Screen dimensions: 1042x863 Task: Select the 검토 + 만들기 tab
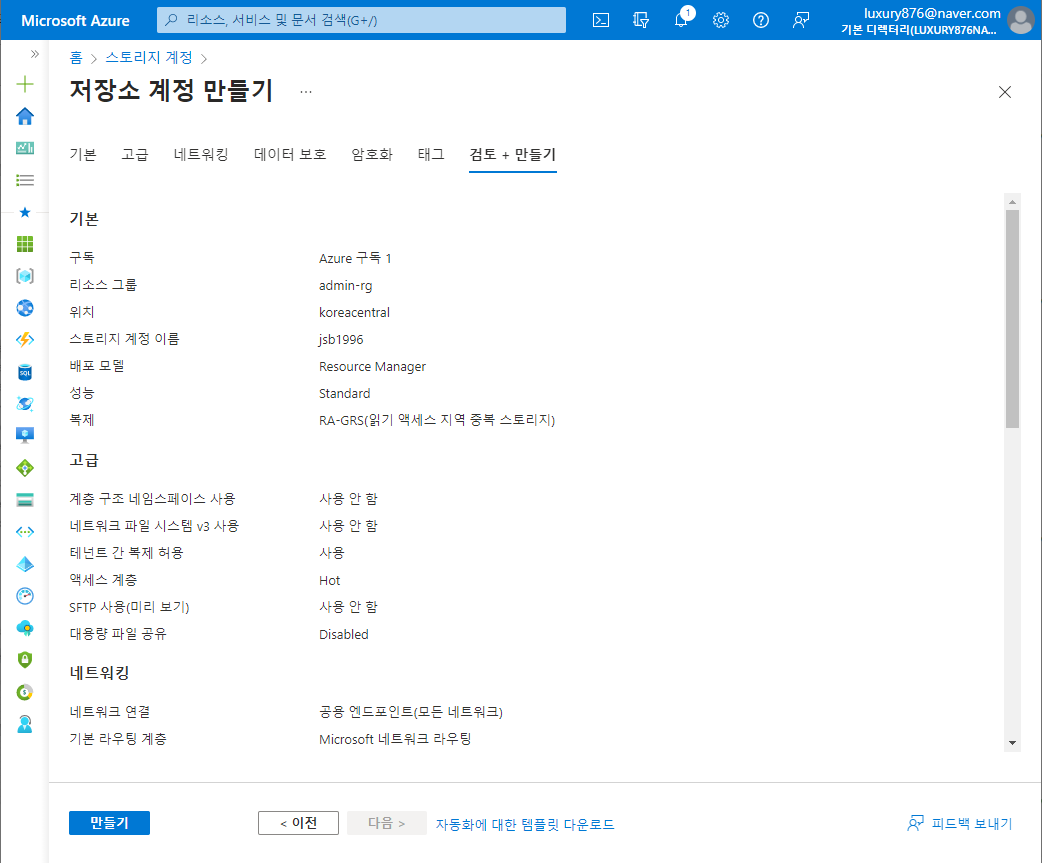pos(512,154)
